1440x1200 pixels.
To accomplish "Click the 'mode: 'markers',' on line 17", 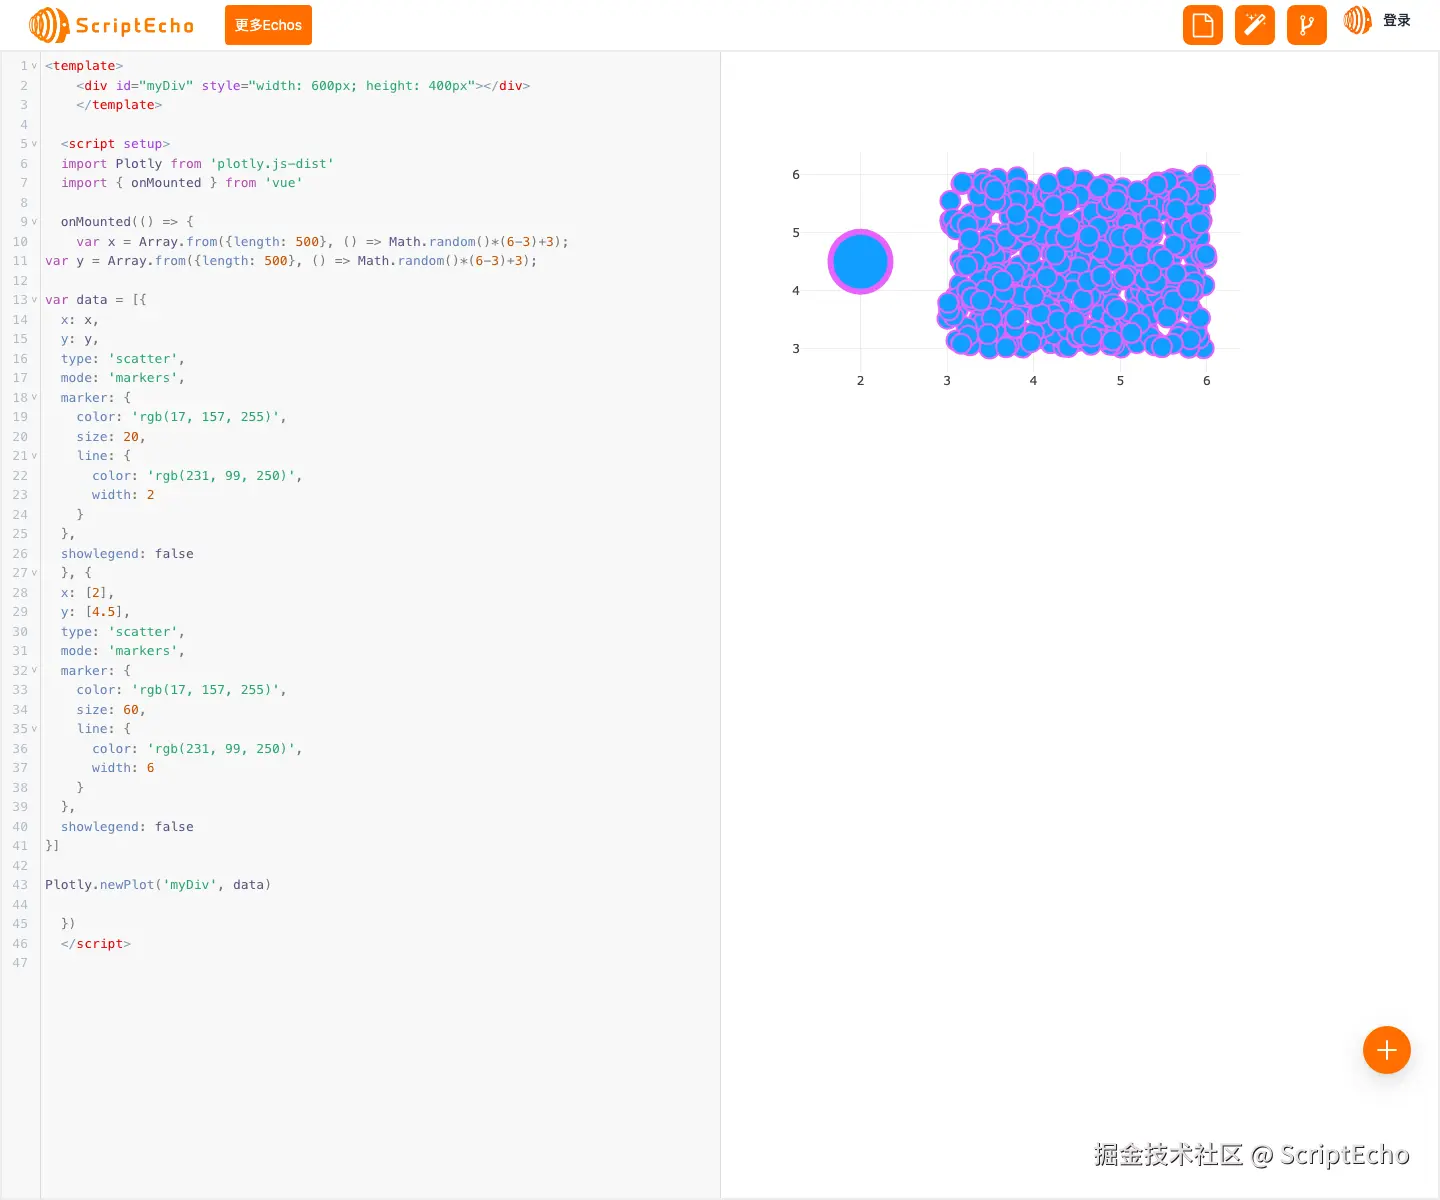I will point(123,378).
